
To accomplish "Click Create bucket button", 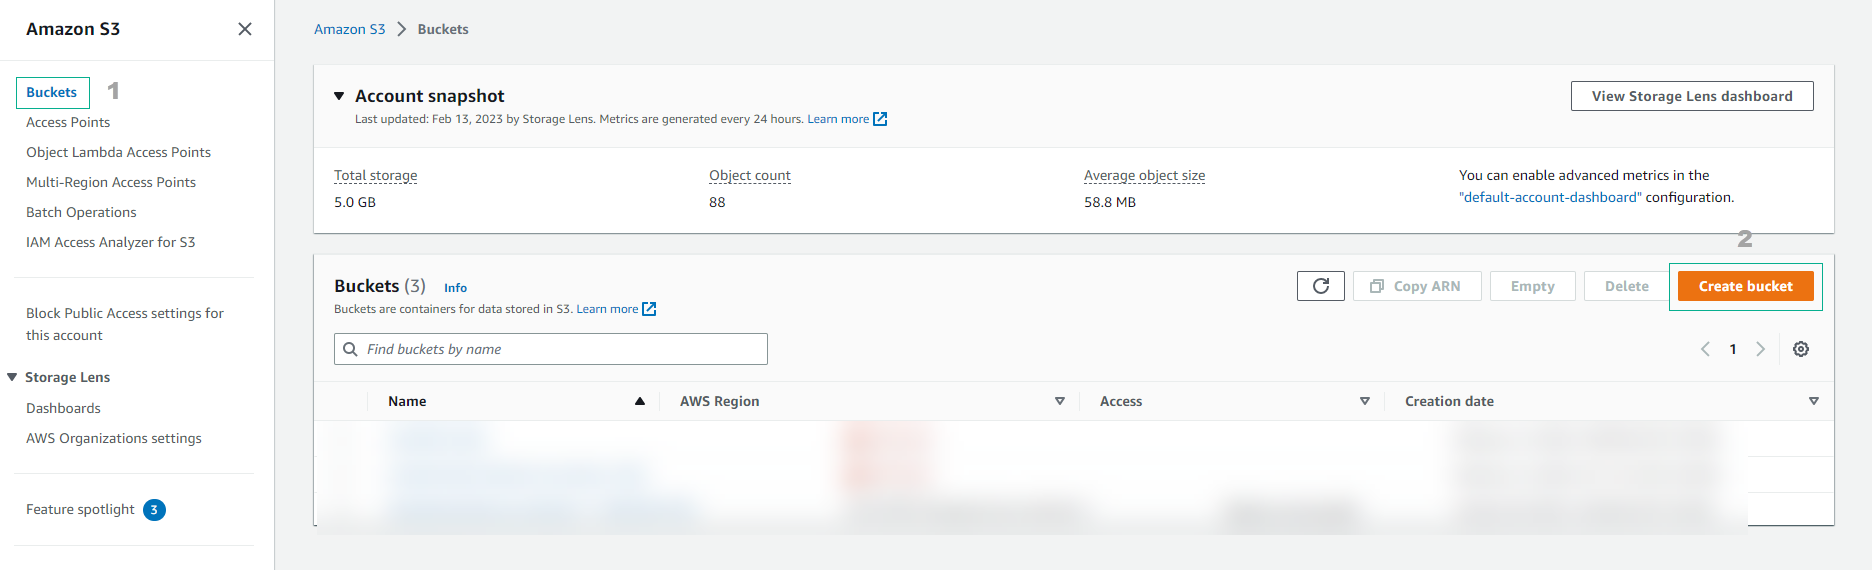I will [x=1746, y=286].
